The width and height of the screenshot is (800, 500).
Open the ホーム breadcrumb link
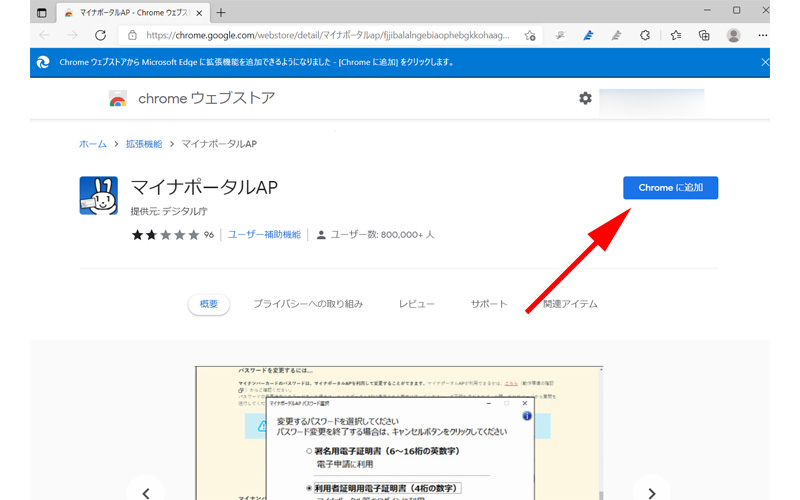pos(93,144)
